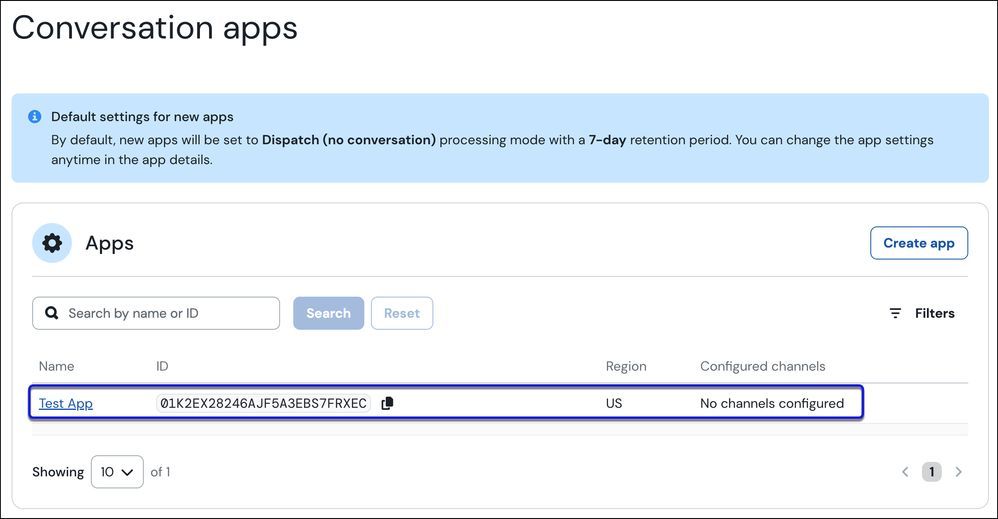Viewport: 998px width, 519px height.
Task: Click the Name column header
Action: 57,366
